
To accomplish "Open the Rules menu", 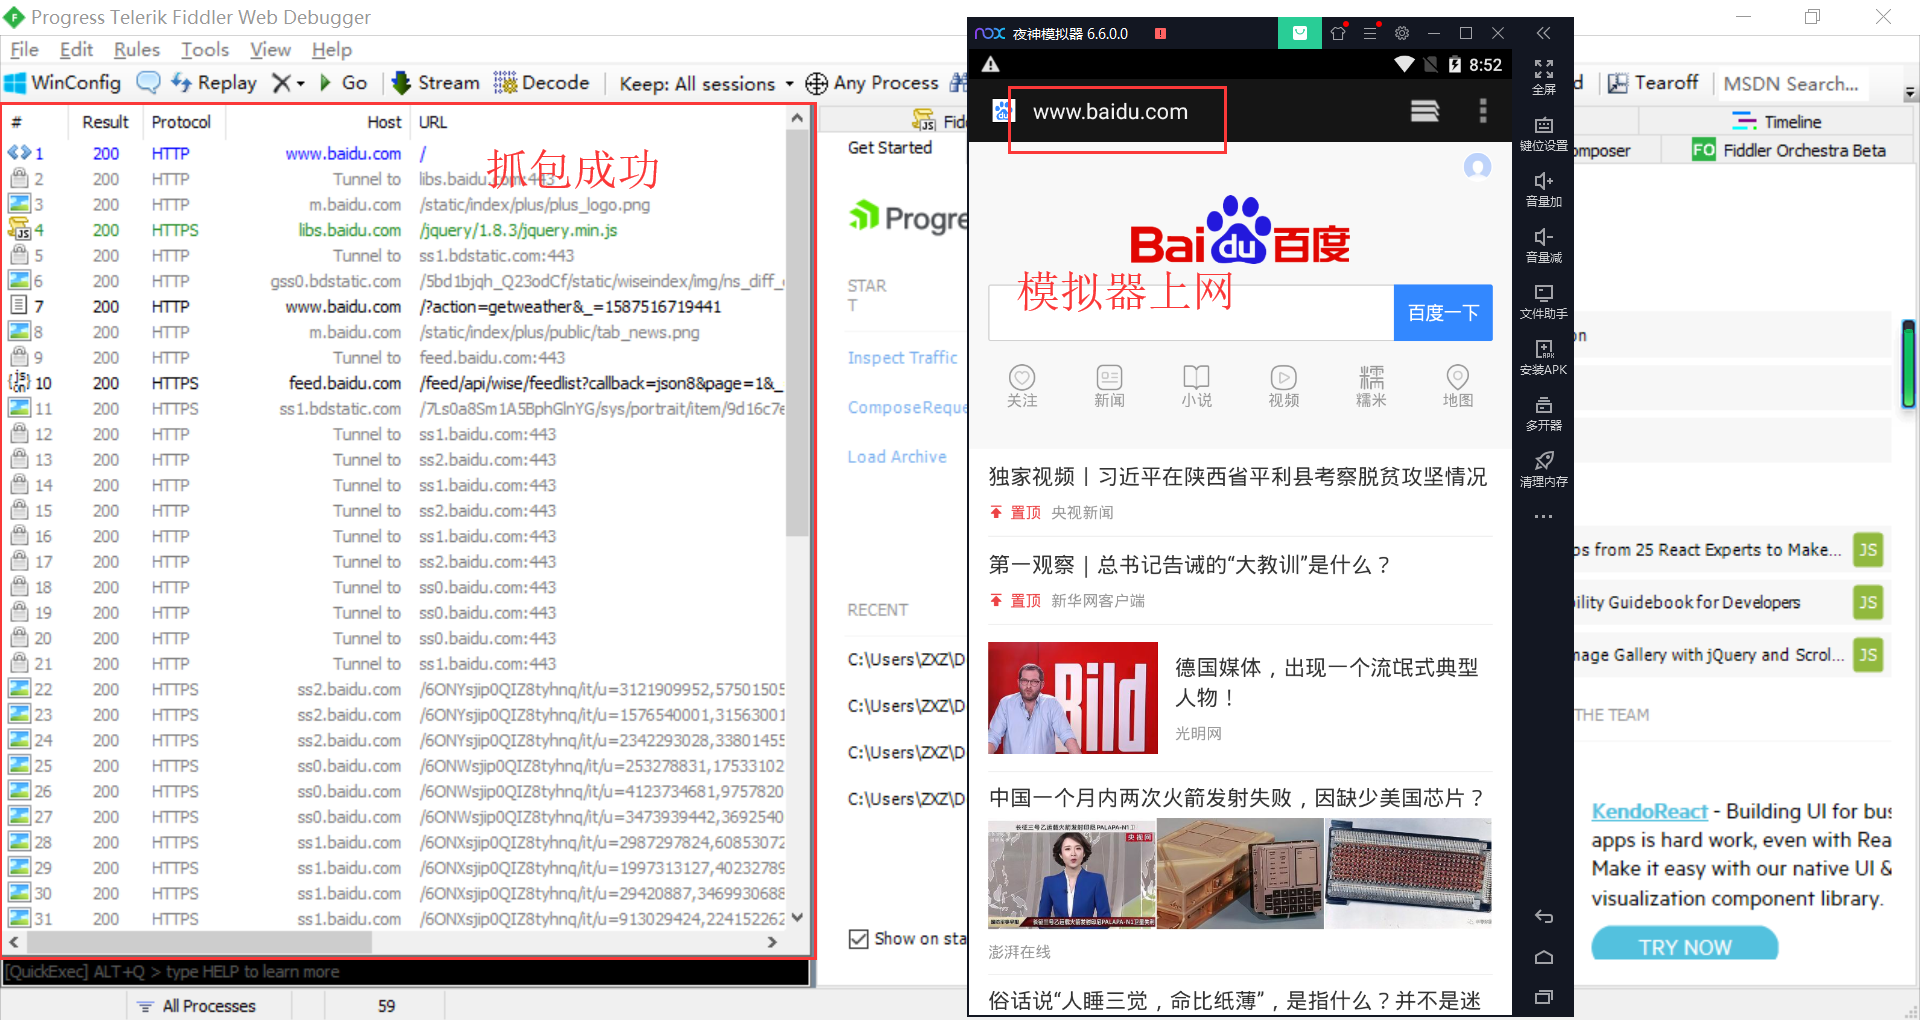I will point(137,49).
